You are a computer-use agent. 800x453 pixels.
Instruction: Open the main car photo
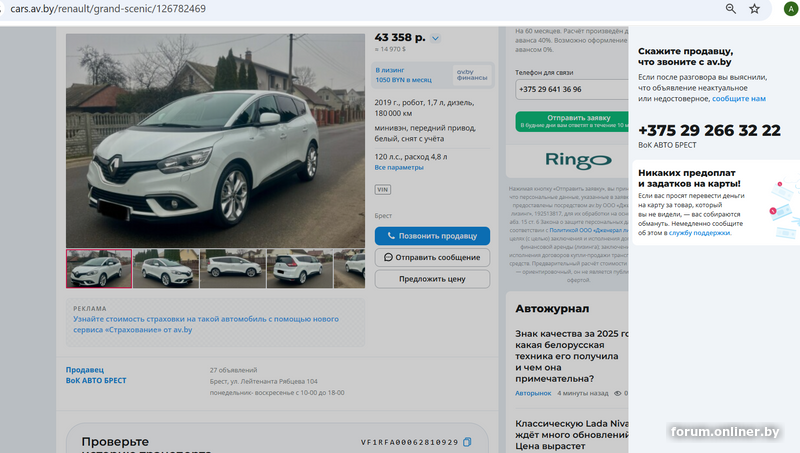(215, 140)
